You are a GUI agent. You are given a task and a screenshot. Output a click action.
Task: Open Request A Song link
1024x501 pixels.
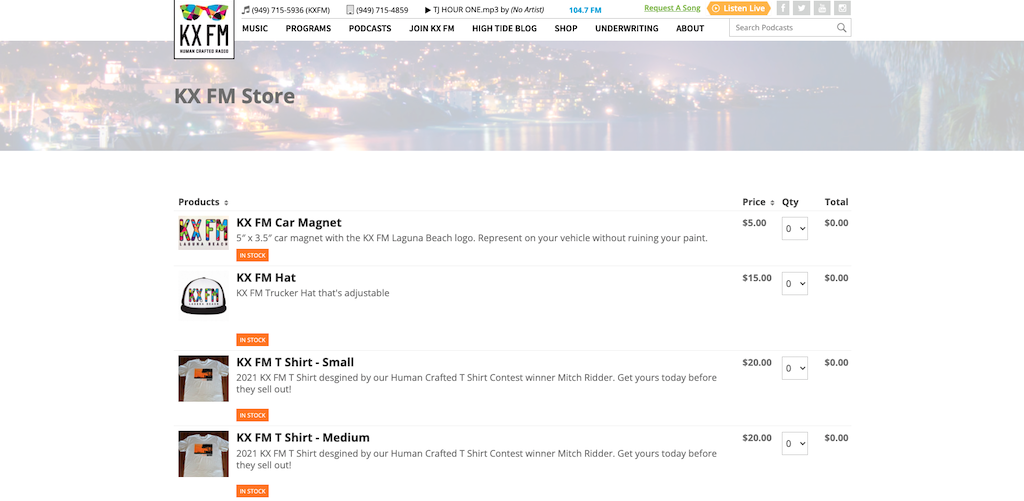pos(672,8)
